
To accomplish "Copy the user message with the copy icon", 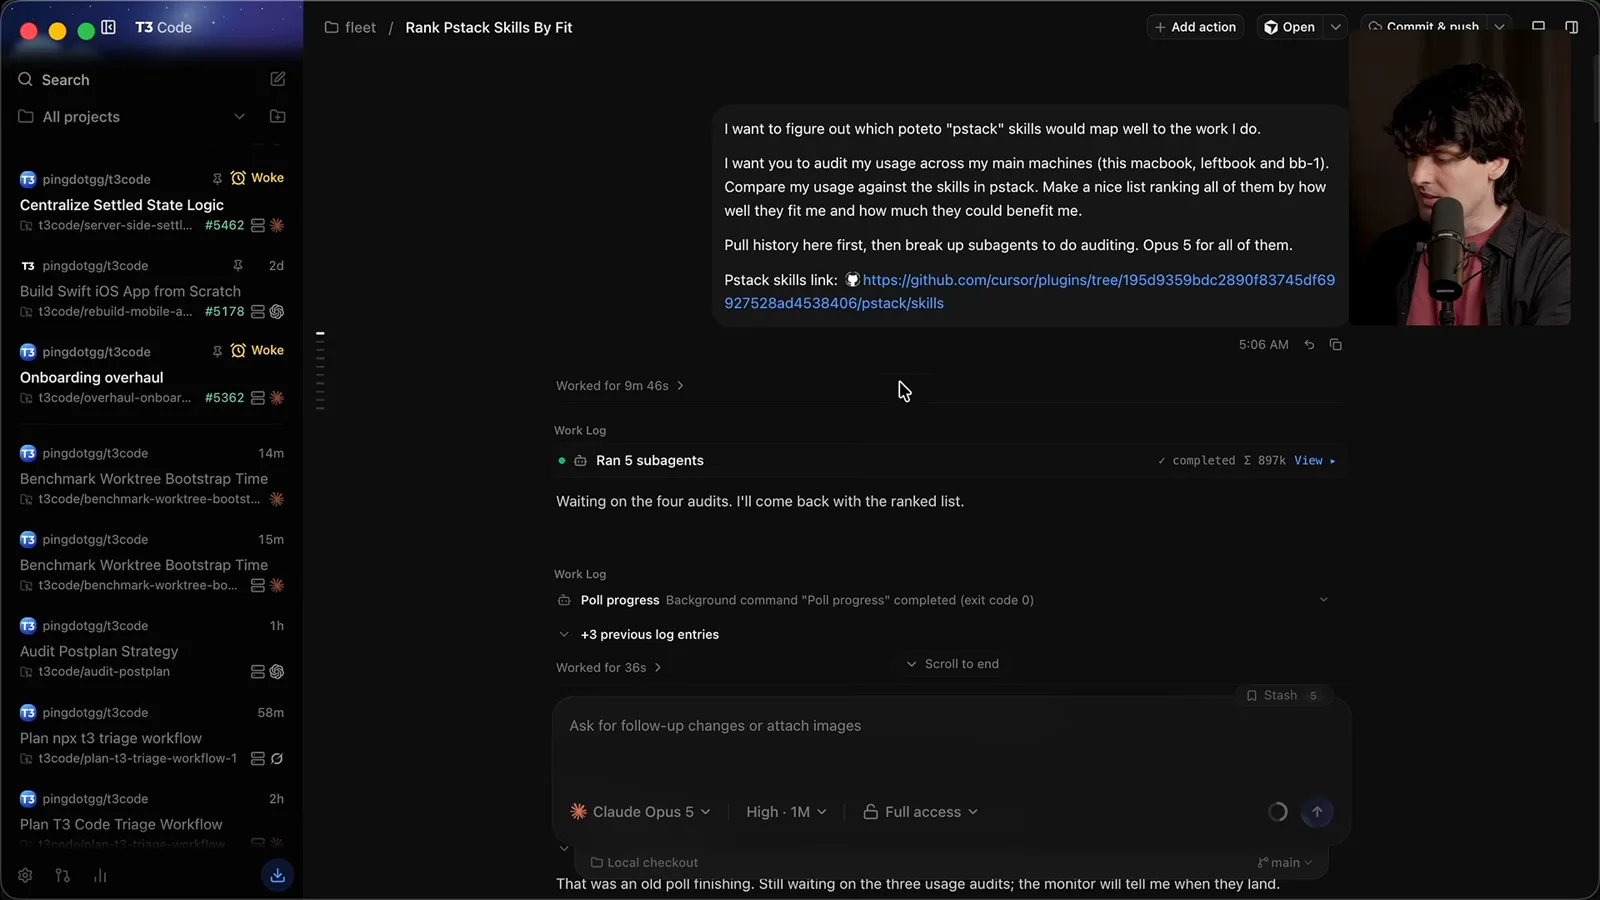I will (1335, 344).
